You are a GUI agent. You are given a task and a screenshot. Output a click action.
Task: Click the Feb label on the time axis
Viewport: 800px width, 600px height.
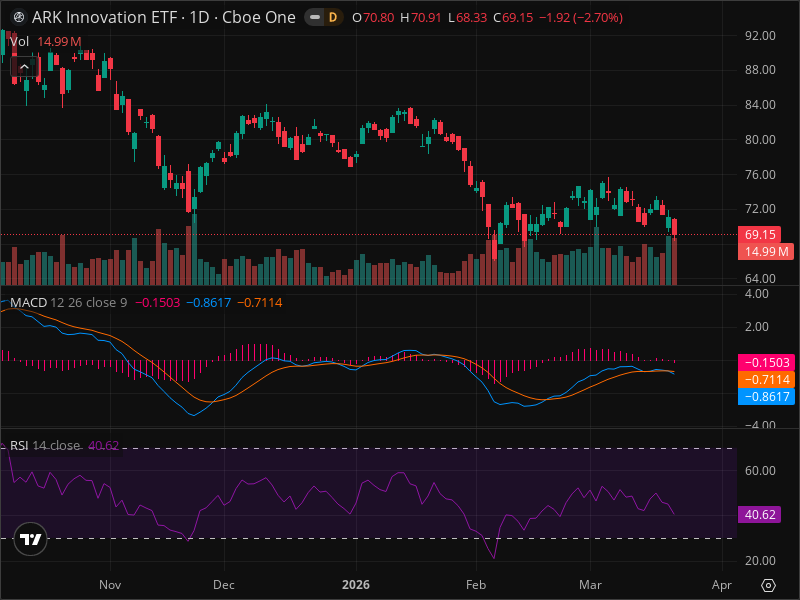tap(476, 585)
